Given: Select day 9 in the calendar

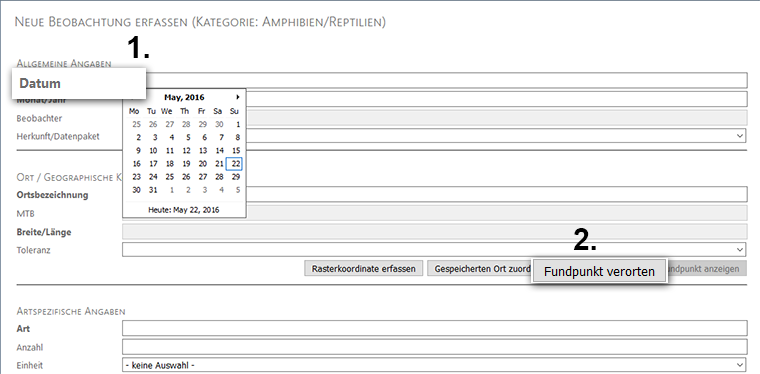Looking at the screenshot, I should point(138,151).
